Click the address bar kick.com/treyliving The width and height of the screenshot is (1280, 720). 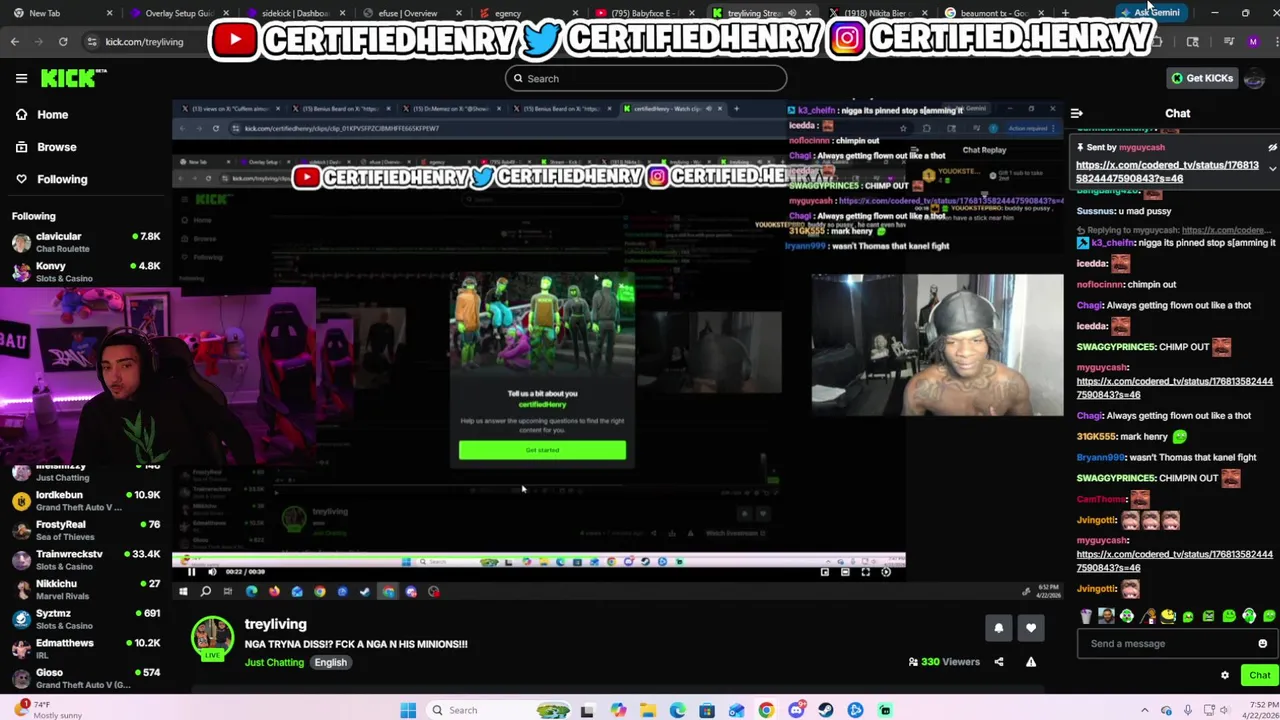tap(144, 42)
